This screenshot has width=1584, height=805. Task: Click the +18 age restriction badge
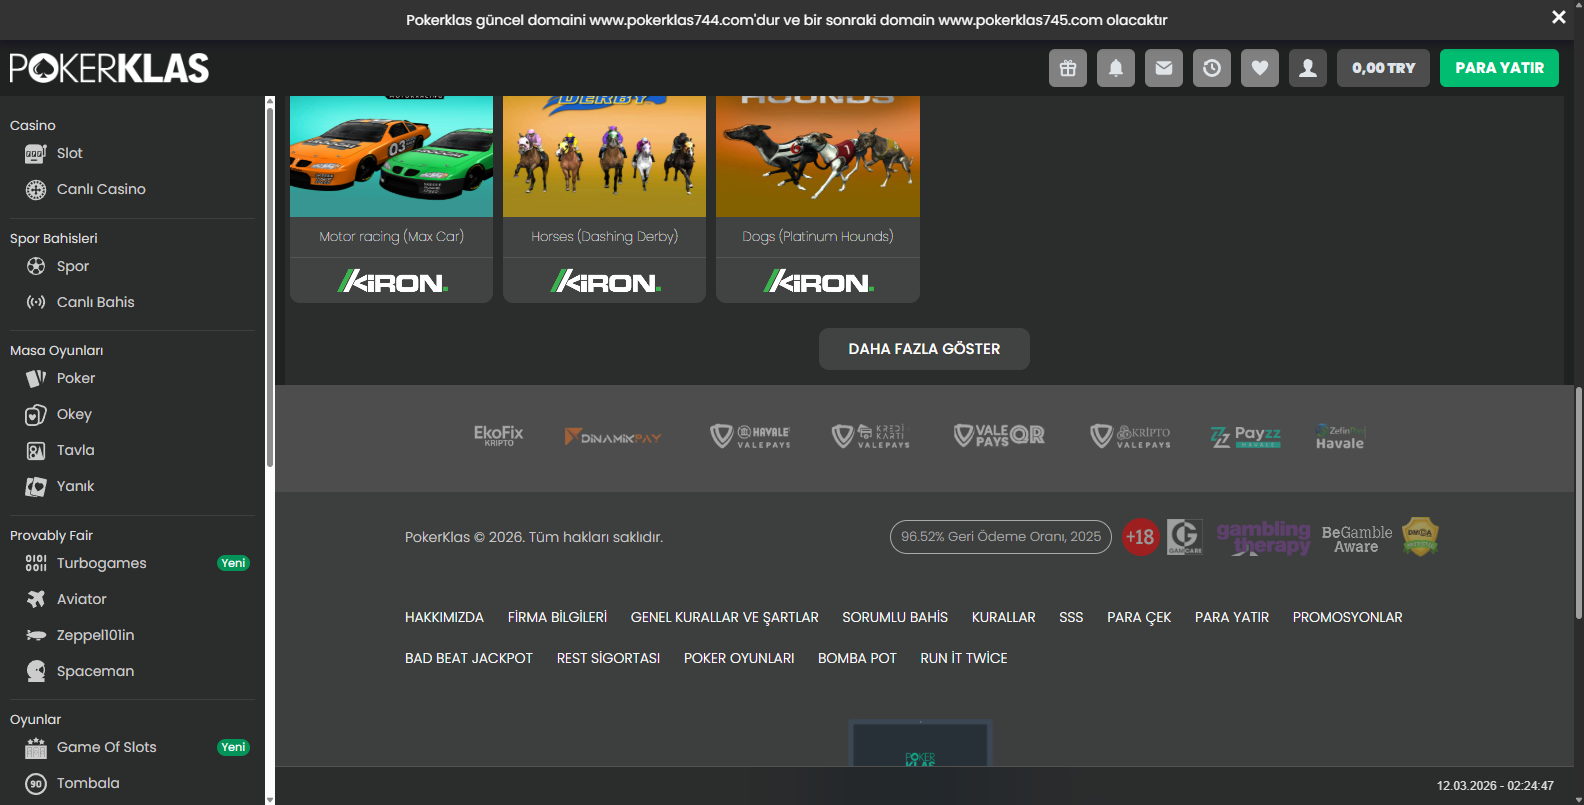(x=1140, y=537)
